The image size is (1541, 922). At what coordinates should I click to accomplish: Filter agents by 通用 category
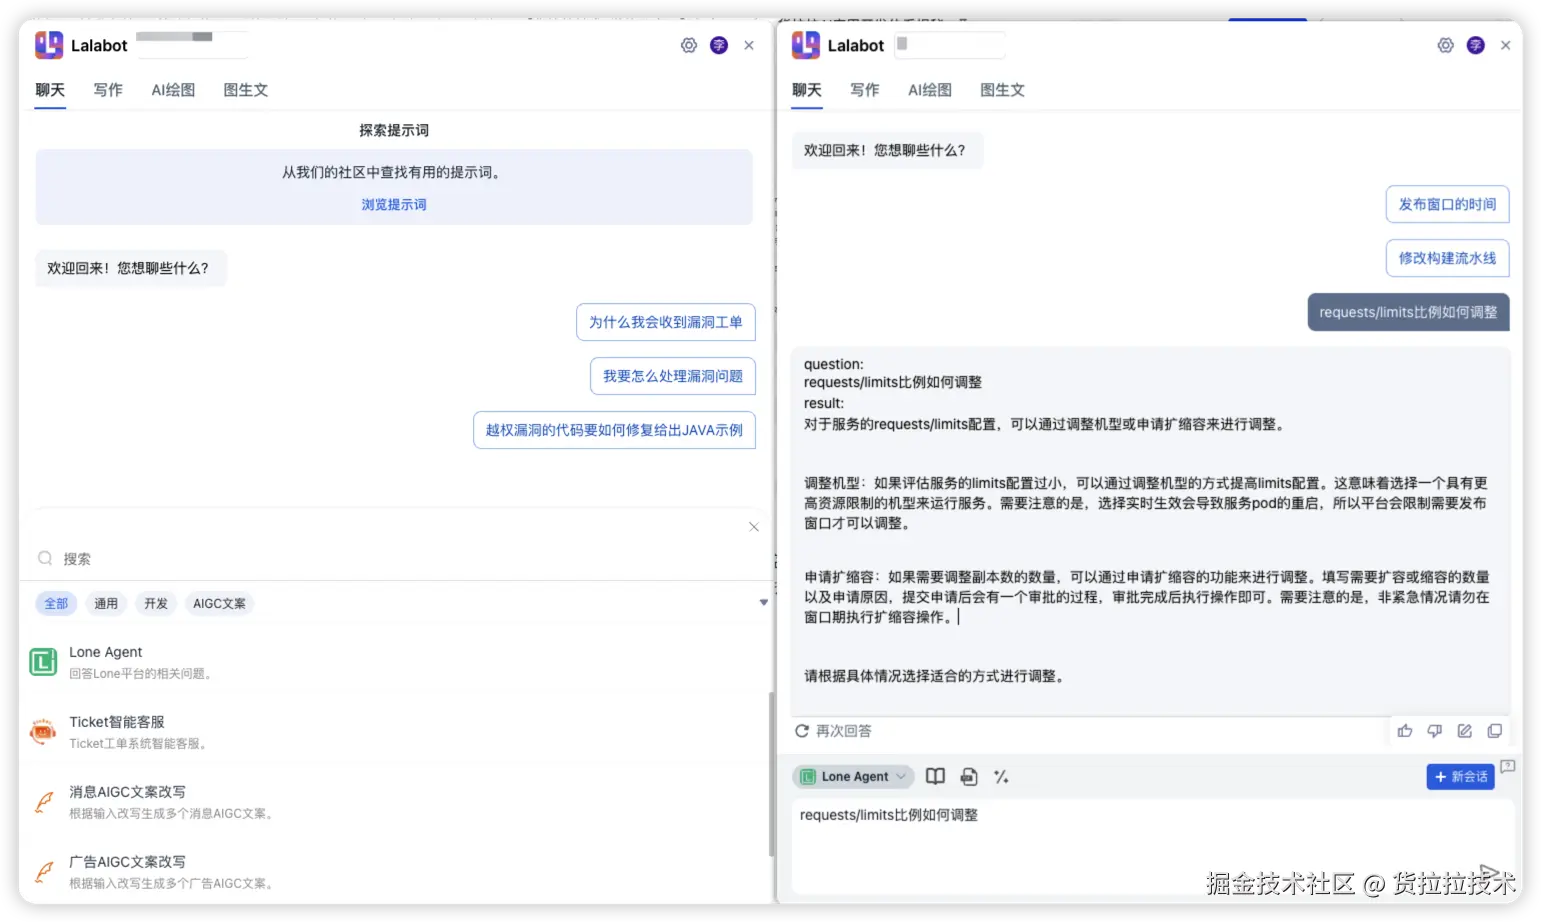pyautogui.click(x=106, y=603)
